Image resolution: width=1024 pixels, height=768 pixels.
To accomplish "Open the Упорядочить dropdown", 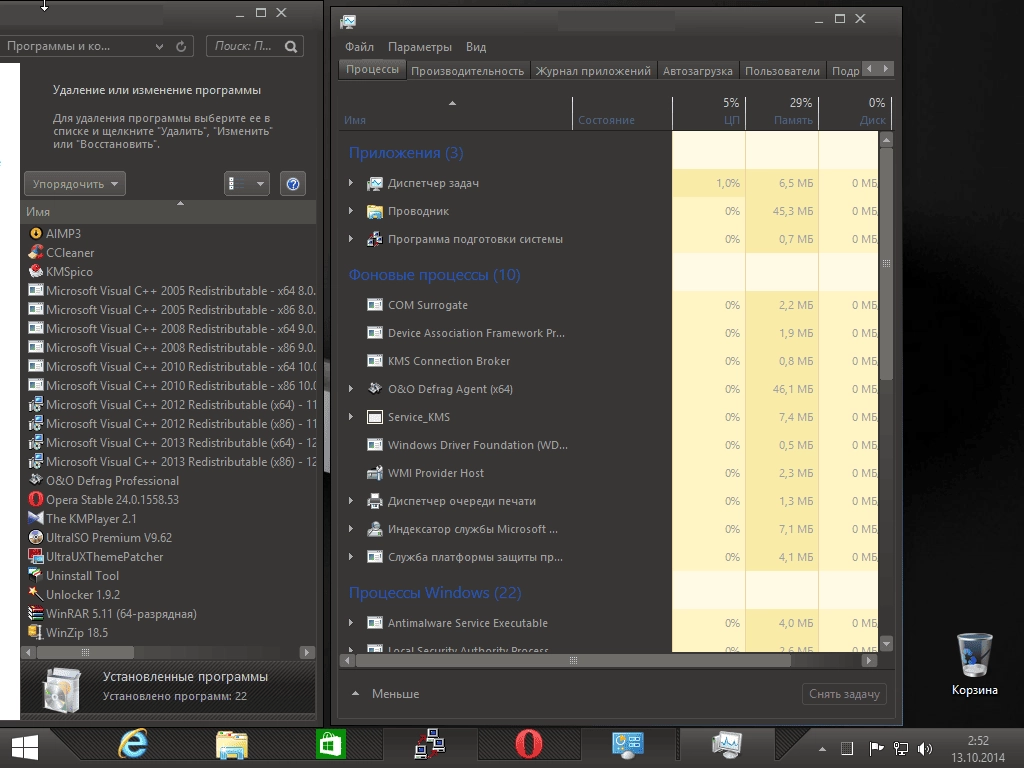I will pyautogui.click(x=75, y=184).
